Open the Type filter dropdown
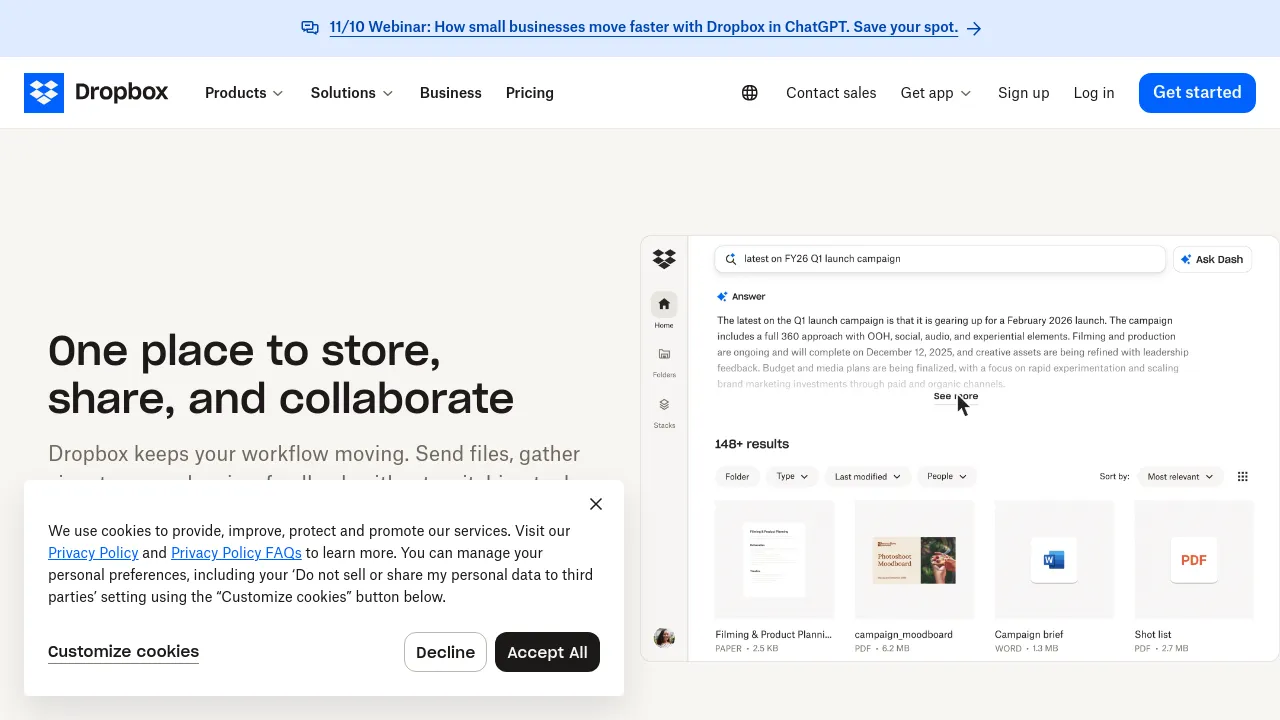1280x720 pixels. (793, 477)
